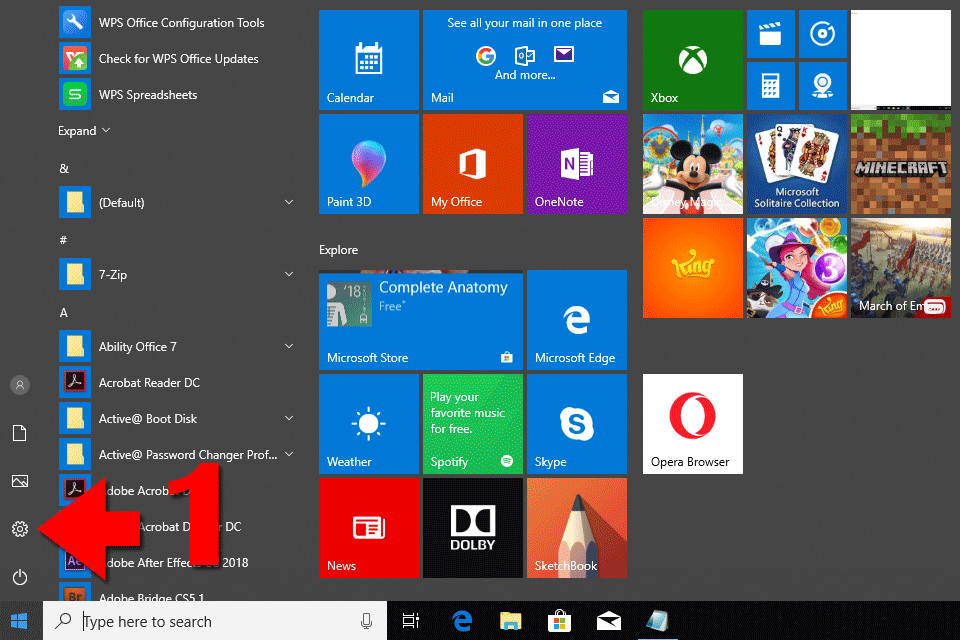
Task: Open the Minecraft game tile
Action: 900,164
